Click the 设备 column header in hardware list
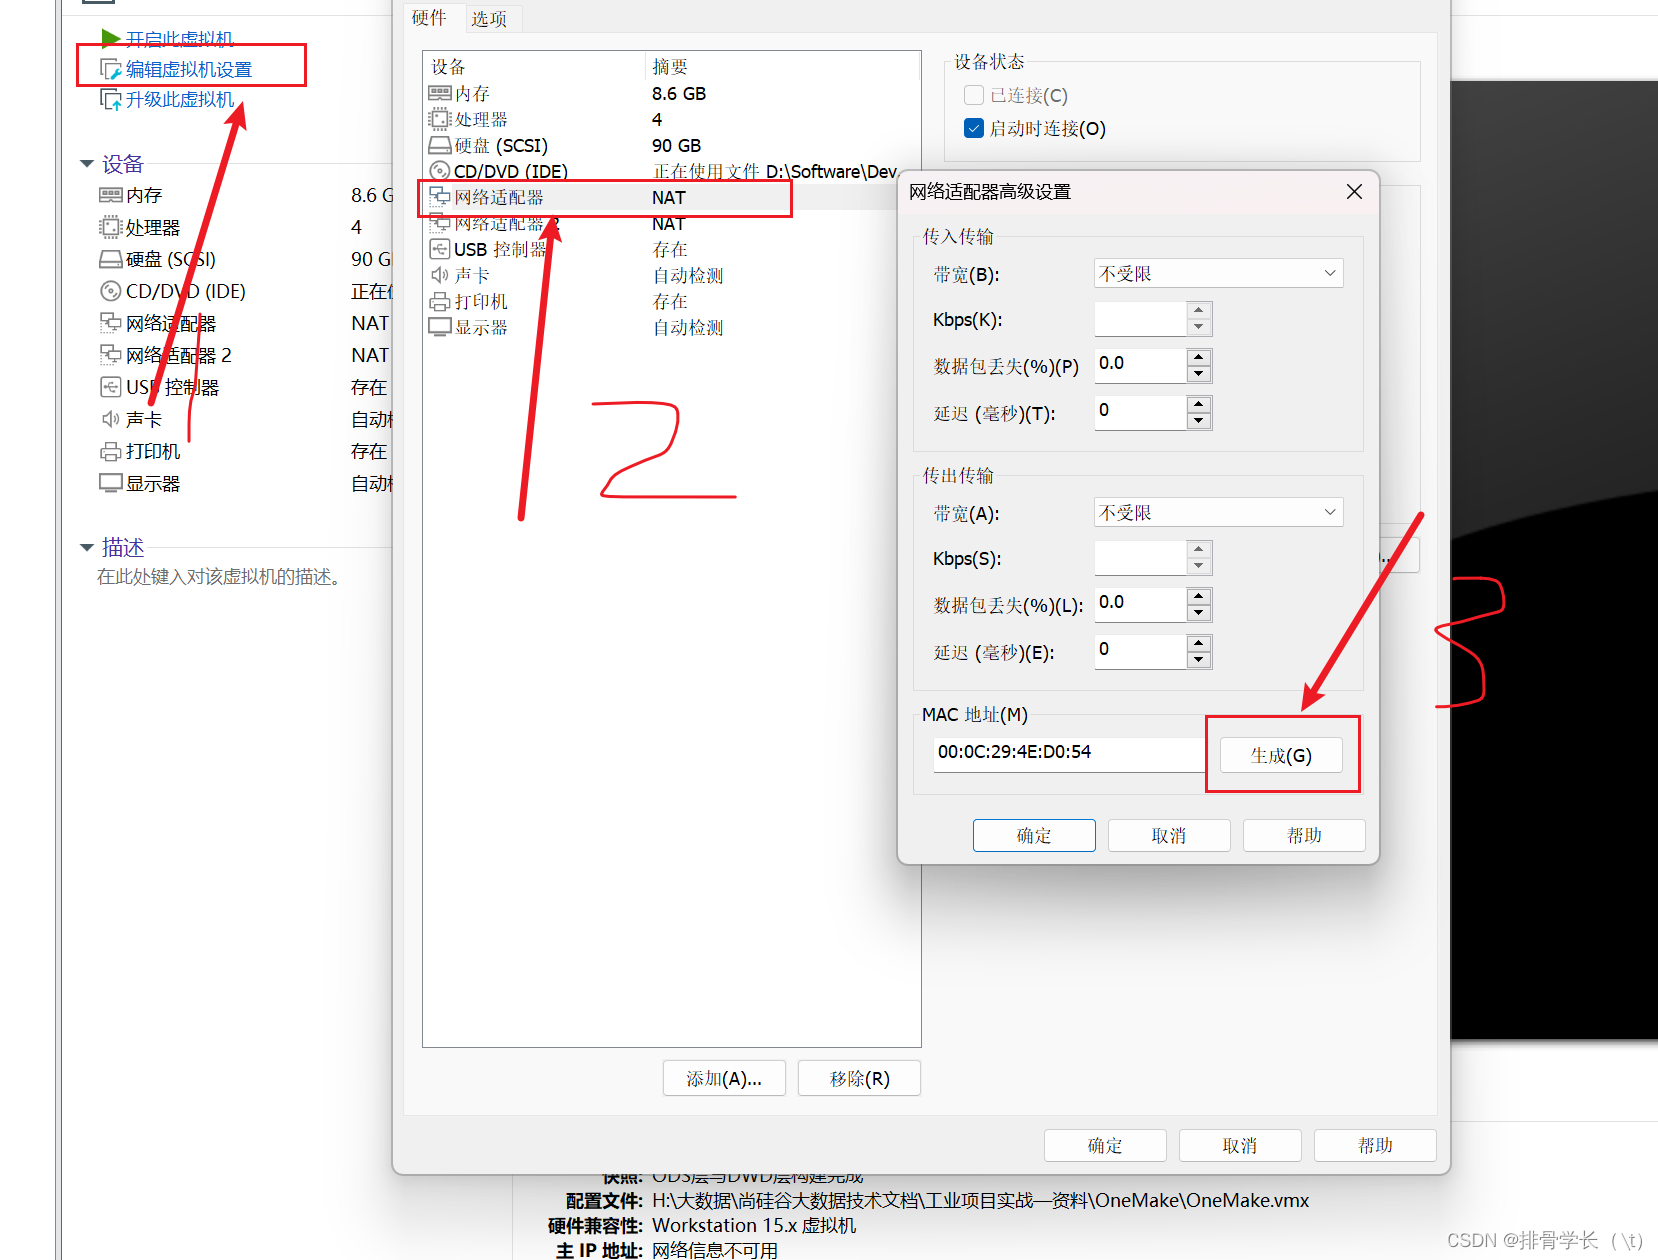Image resolution: width=1658 pixels, height=1260 pixels. pos(535,66)
